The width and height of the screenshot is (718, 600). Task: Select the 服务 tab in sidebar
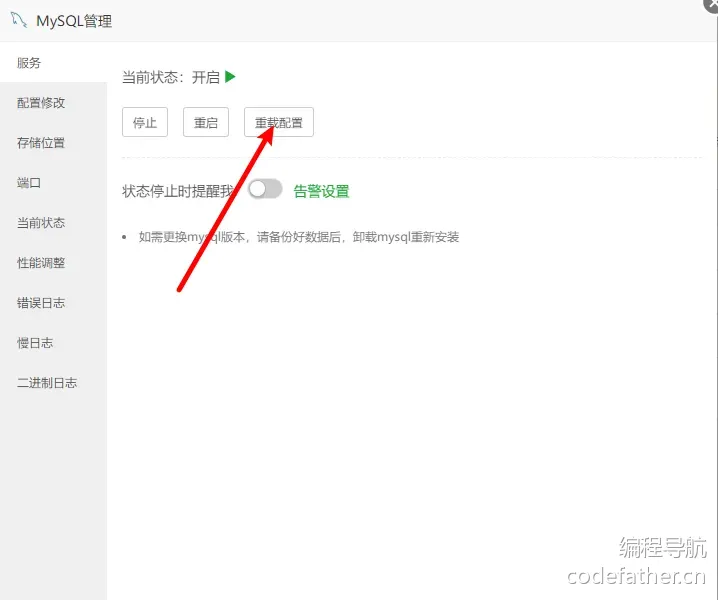coord(30,63)
